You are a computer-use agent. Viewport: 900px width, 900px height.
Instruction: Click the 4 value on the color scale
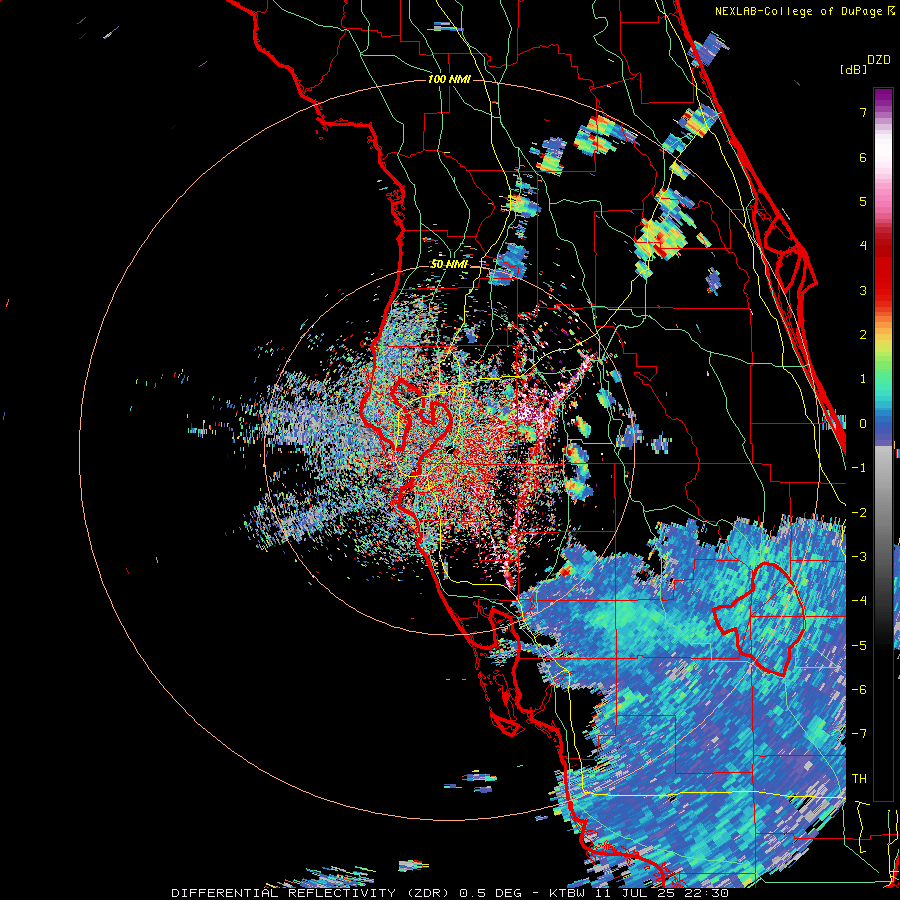pos(863,246)
